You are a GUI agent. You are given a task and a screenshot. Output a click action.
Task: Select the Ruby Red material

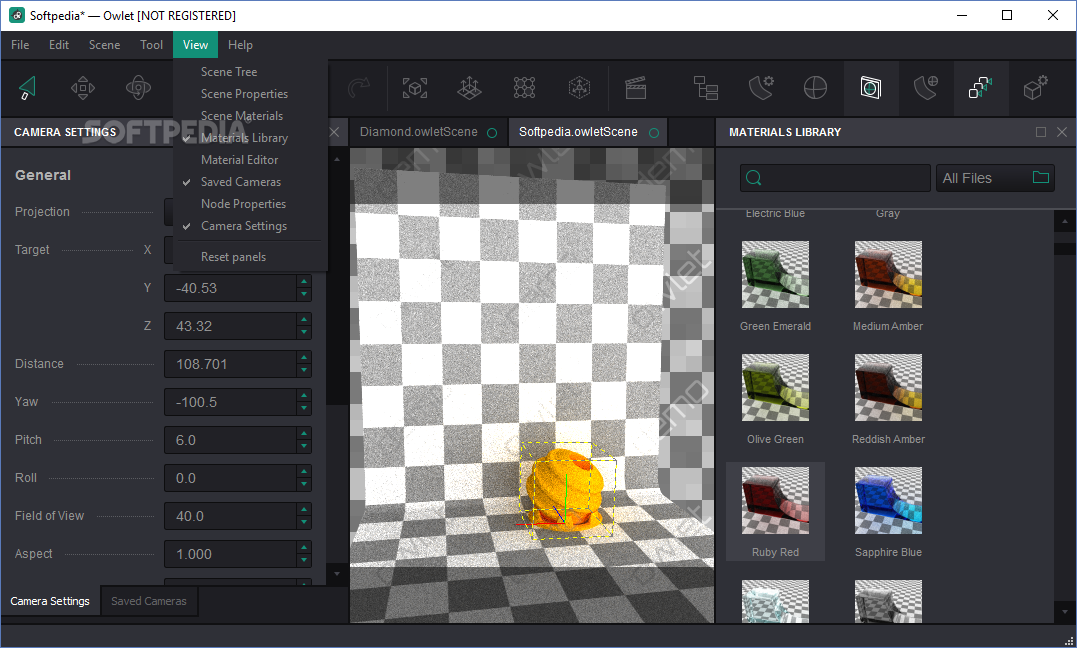coord(775,512)
